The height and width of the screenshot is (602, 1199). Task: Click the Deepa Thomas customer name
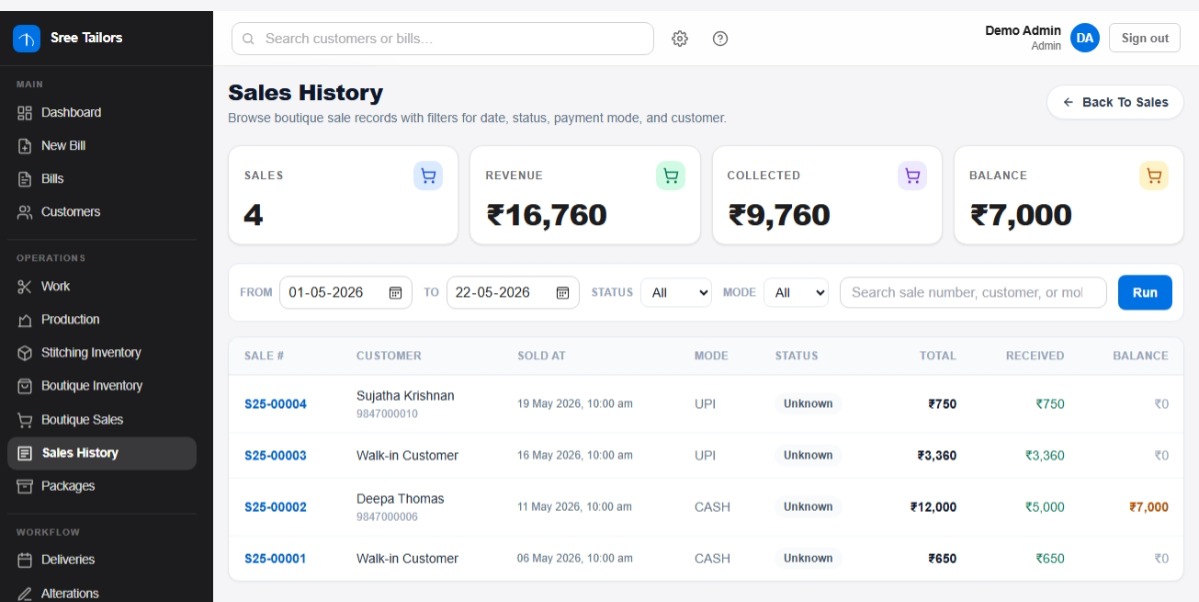point(400,499)
